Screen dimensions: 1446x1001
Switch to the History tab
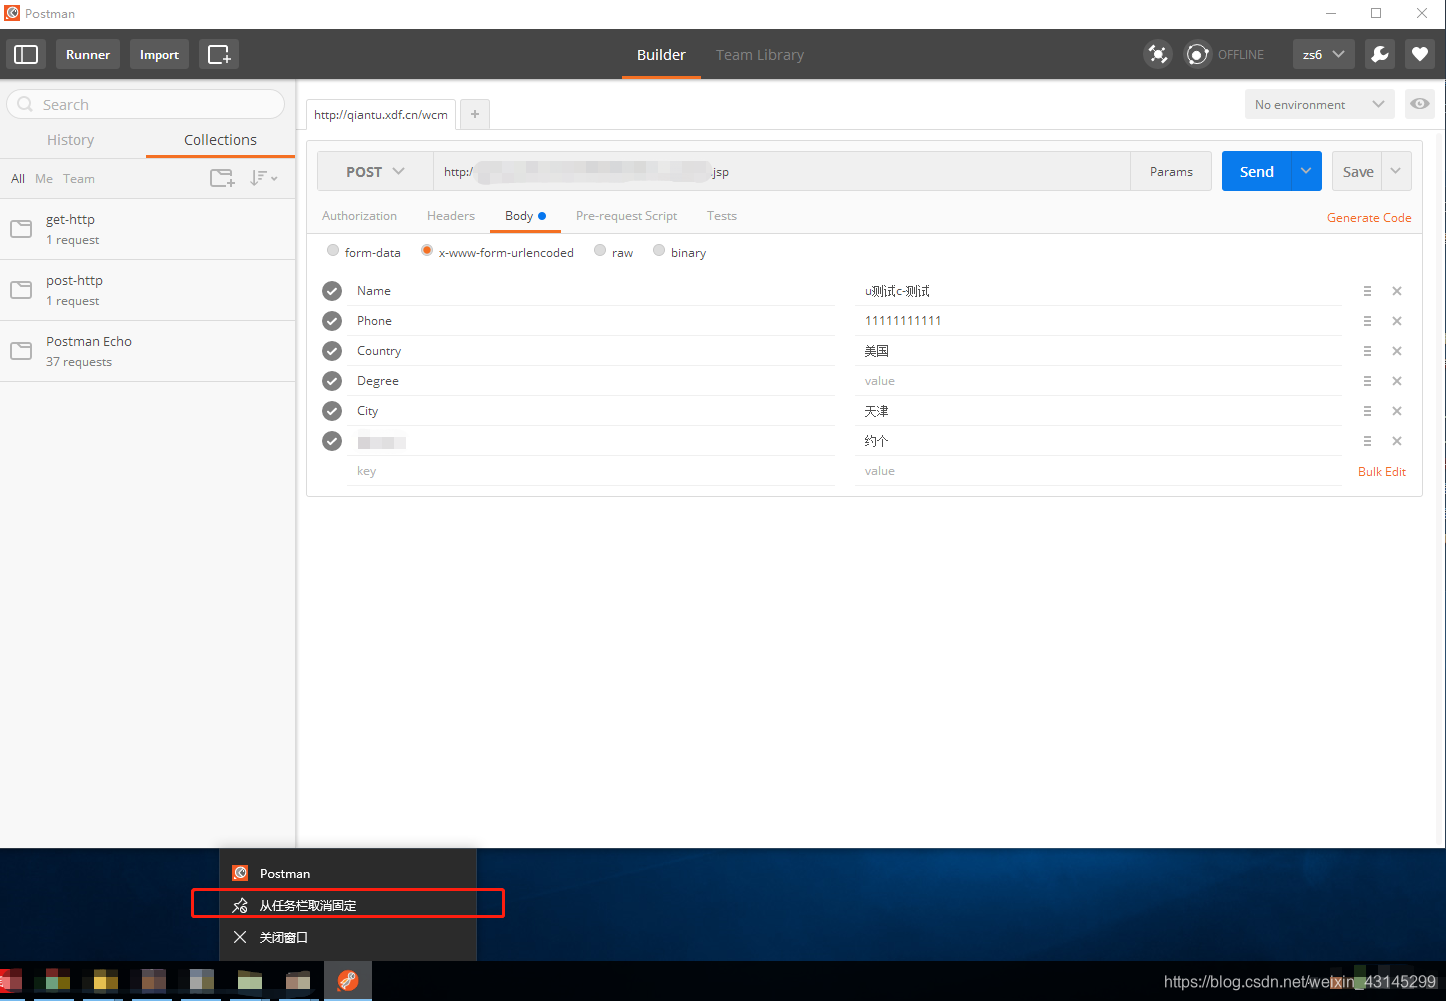click(x=71, y=140)
